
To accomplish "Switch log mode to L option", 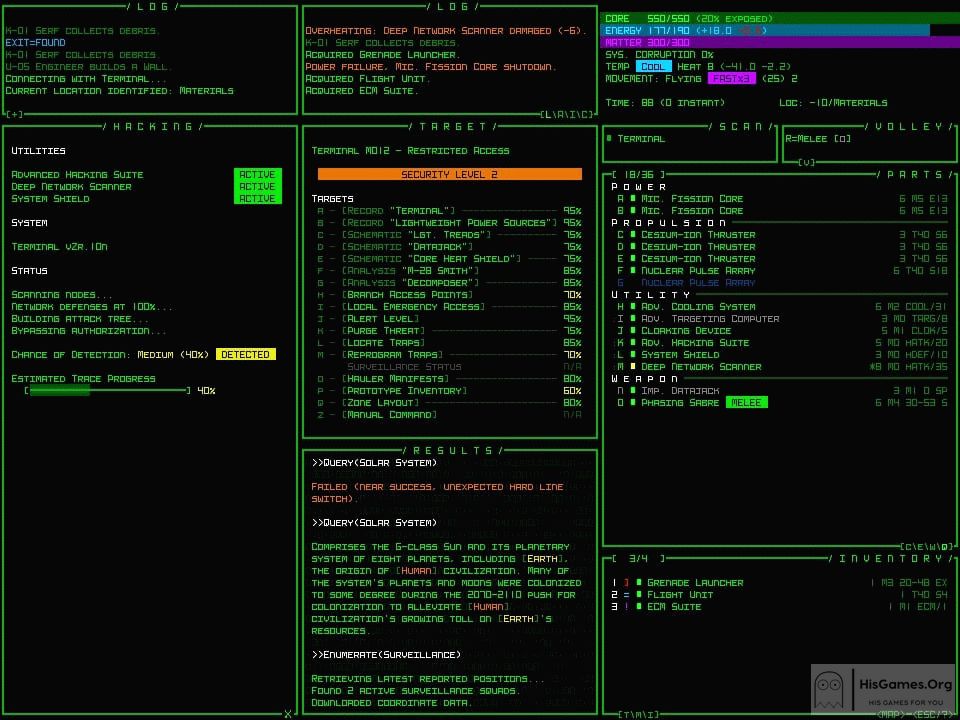I will 548,114.
